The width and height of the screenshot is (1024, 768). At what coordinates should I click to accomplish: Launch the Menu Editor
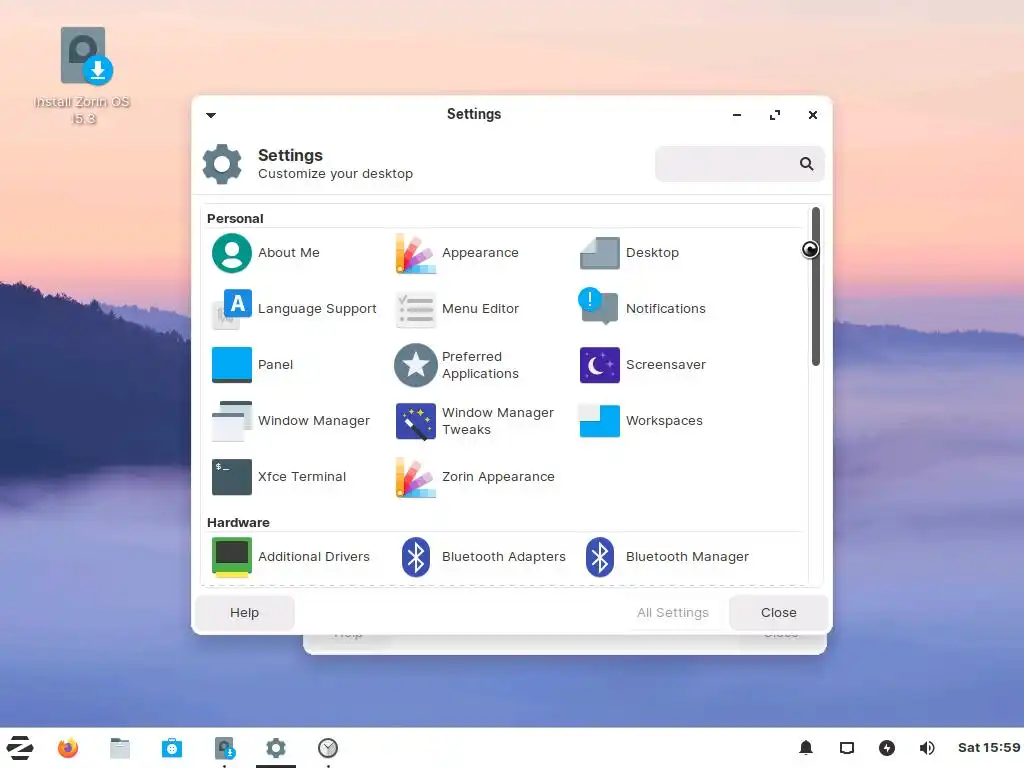[x=457, y=309]
